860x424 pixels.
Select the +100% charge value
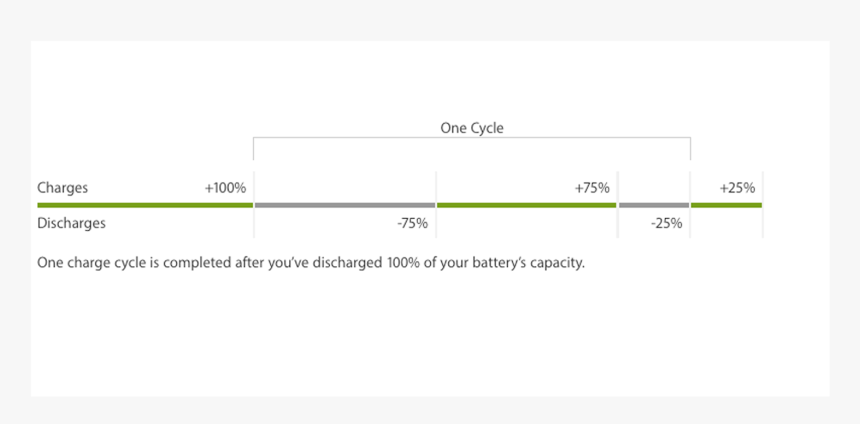coord(225,188)
